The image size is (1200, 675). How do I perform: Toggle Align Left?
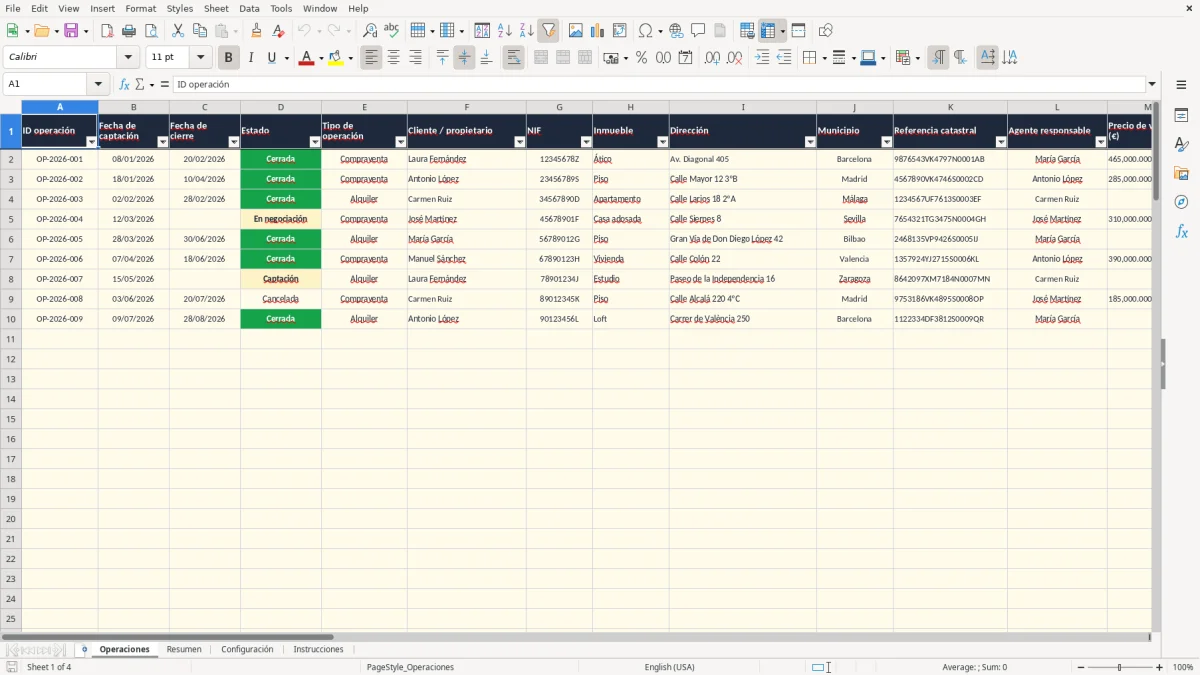tap(372, 58)
